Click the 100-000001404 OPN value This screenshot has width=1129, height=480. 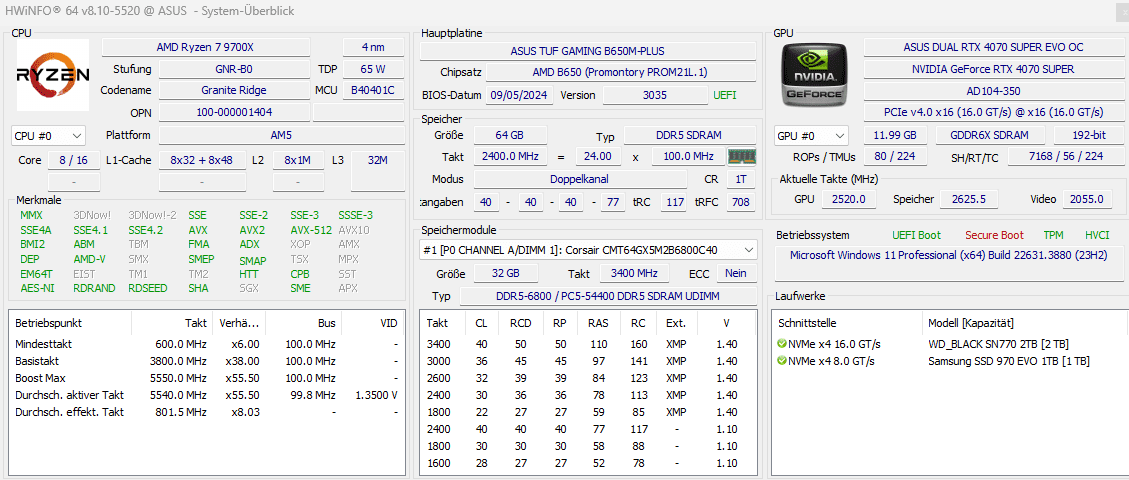[x=234, y=112]
